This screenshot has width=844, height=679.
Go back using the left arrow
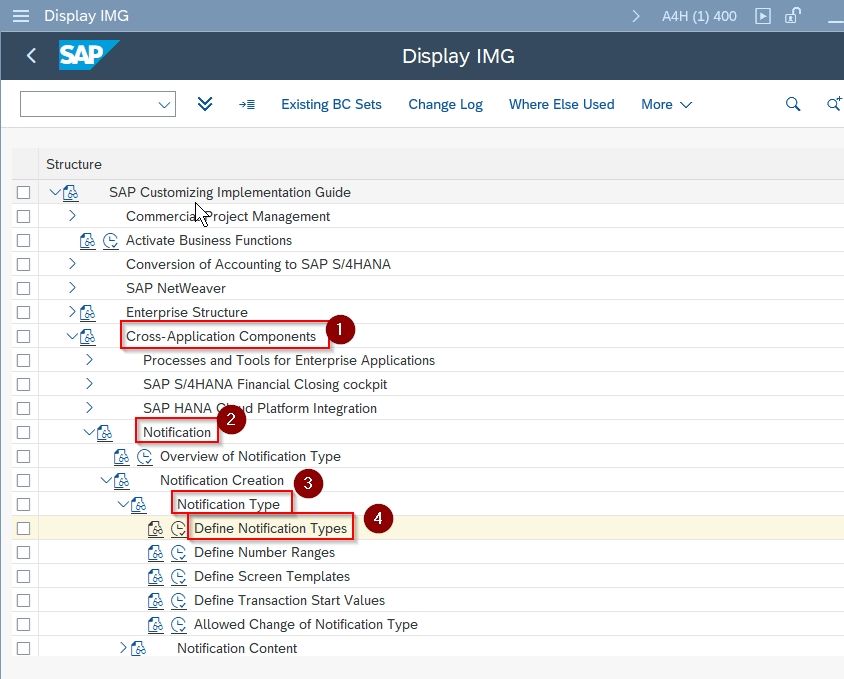[x=31, y=55]
